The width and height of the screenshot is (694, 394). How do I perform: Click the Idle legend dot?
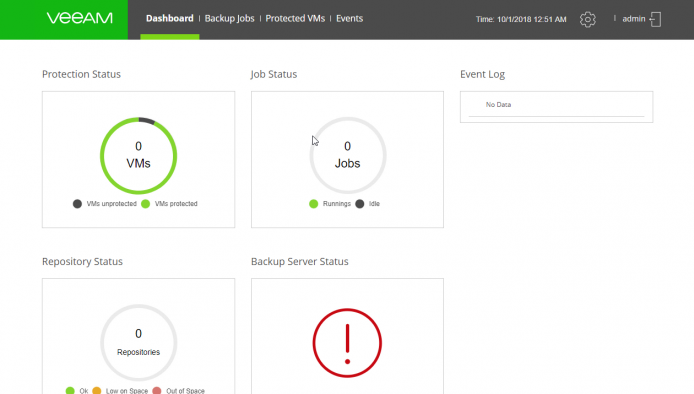[x=360, y=204]
